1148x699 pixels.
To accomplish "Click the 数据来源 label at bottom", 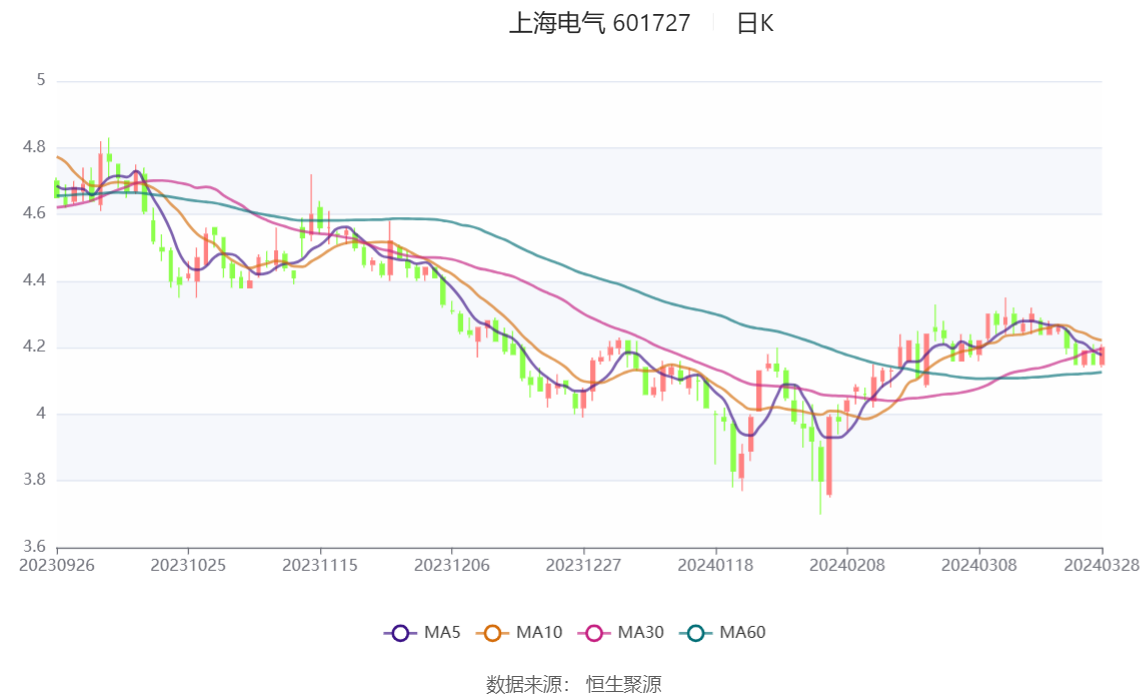I will pyautogui.click(x=526, y=684).
